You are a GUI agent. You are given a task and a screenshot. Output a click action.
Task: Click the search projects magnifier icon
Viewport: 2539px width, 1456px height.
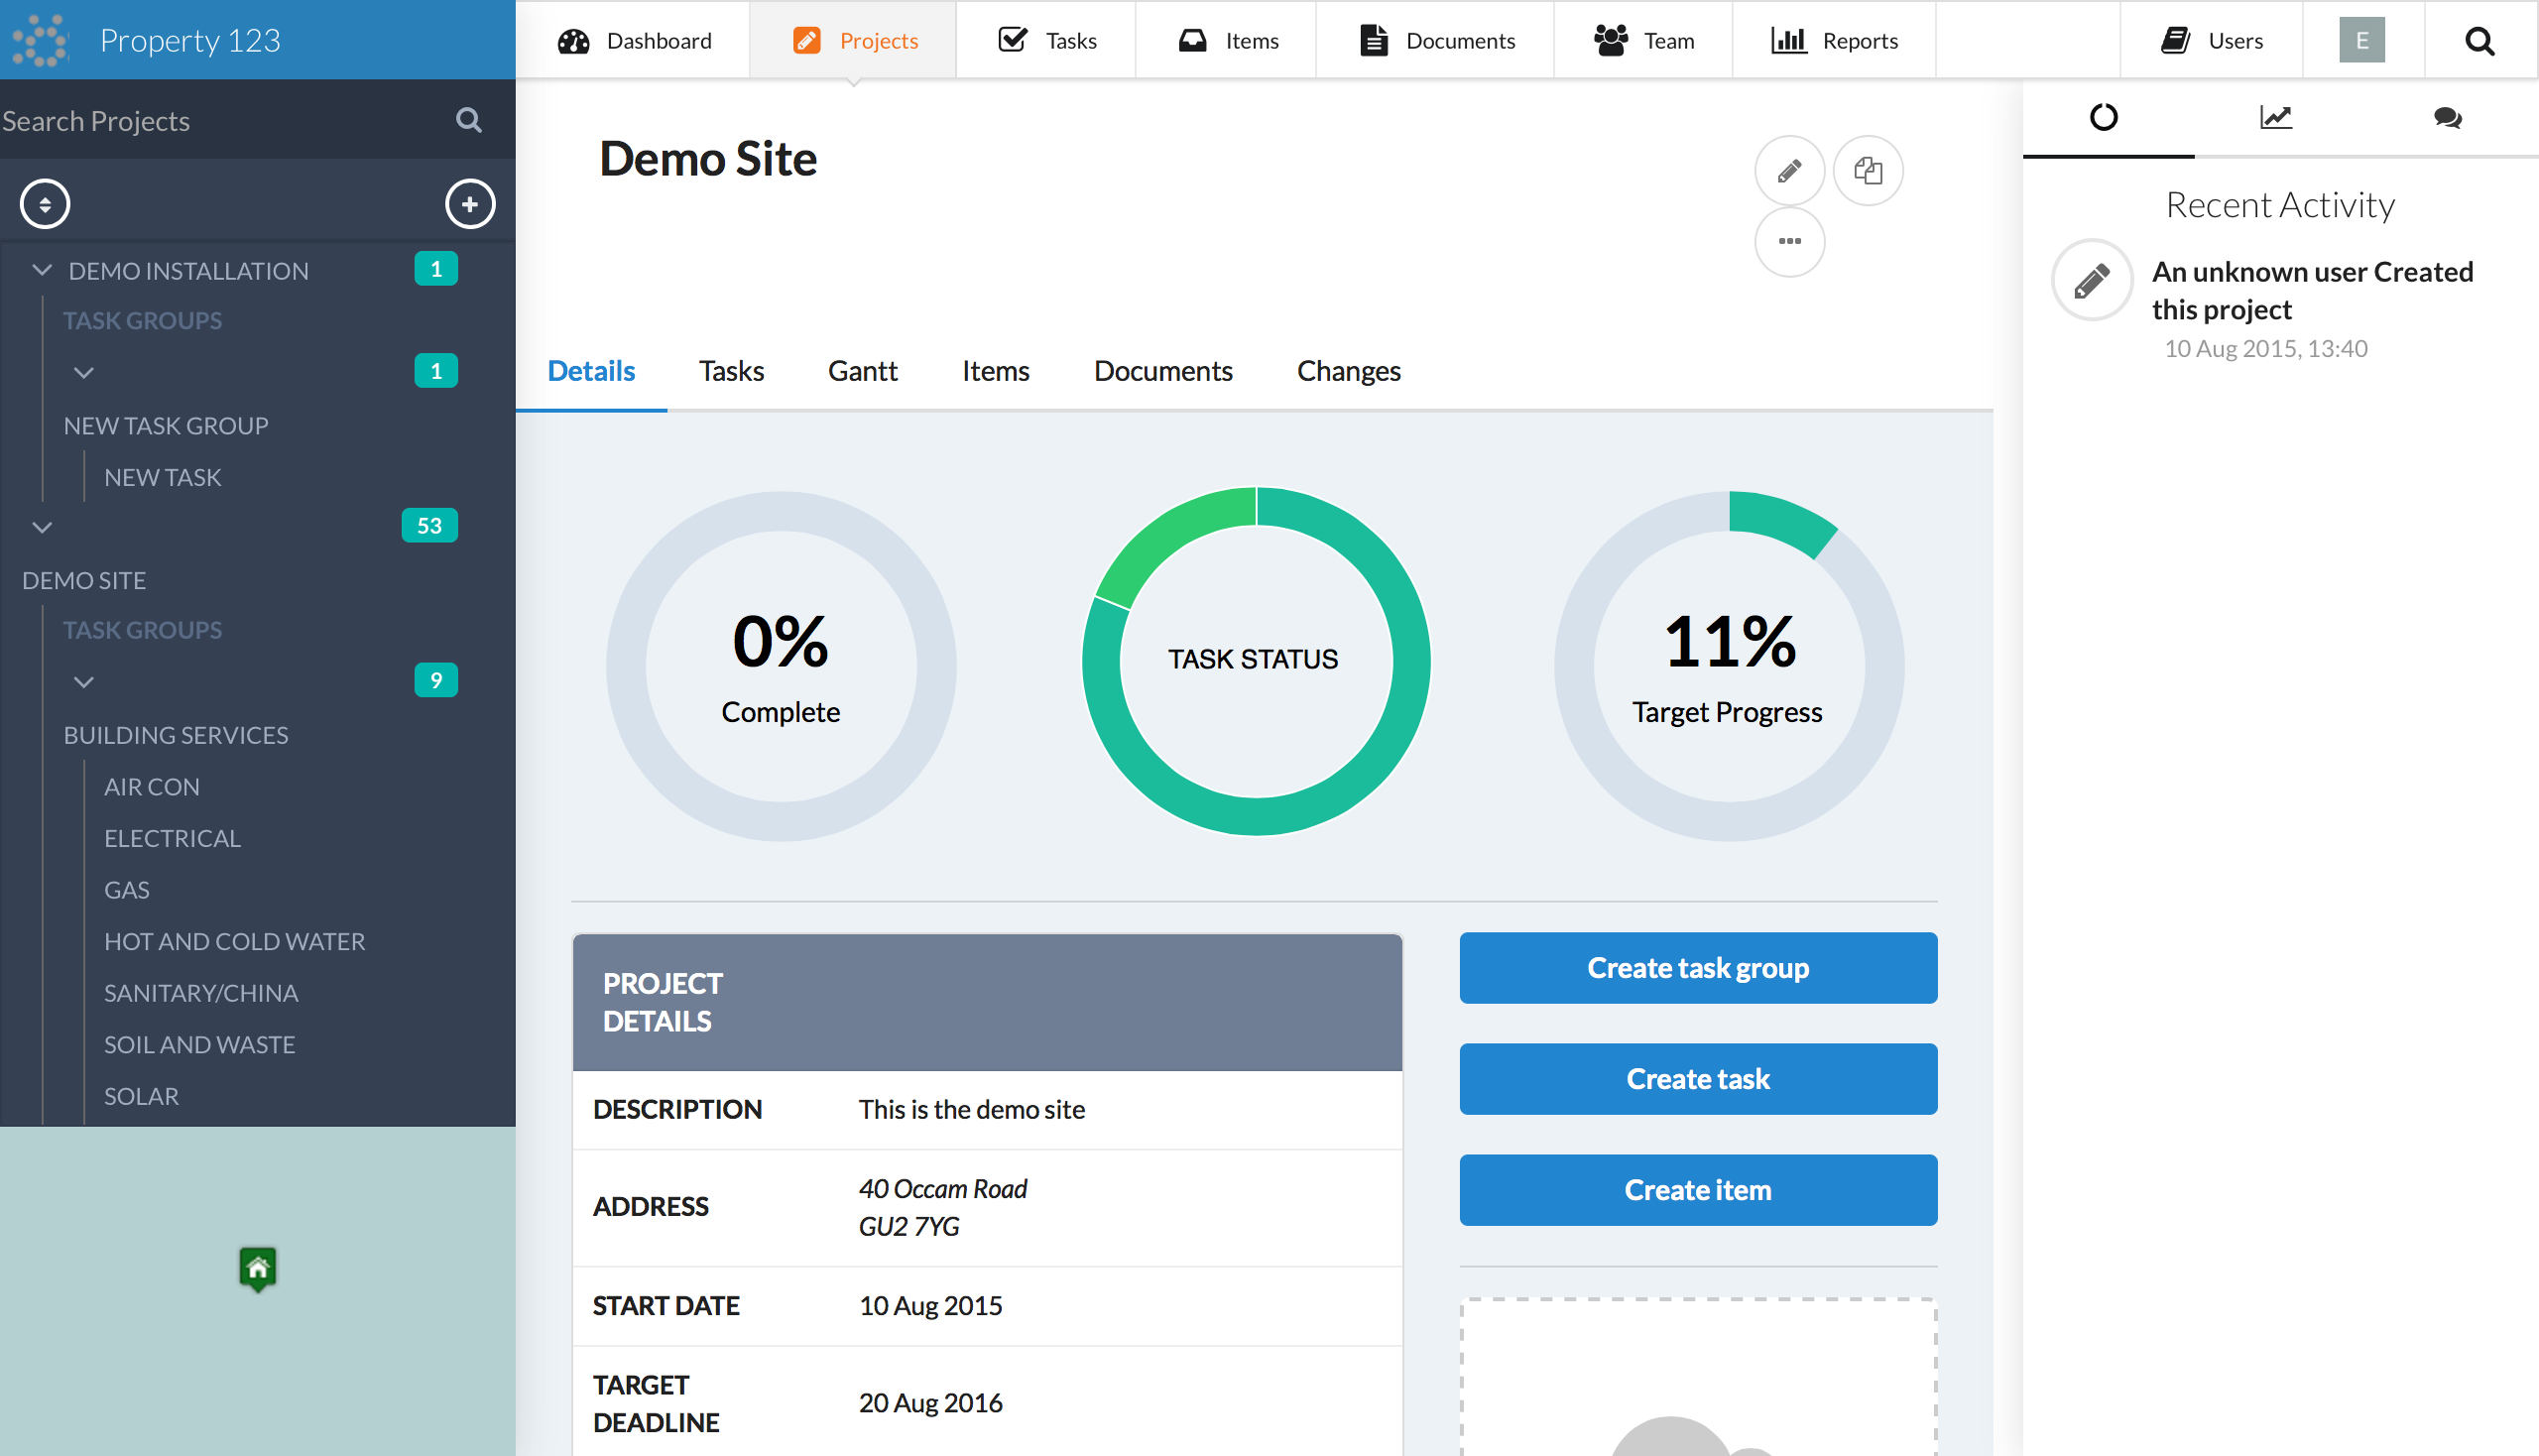(x=469, y=120)
